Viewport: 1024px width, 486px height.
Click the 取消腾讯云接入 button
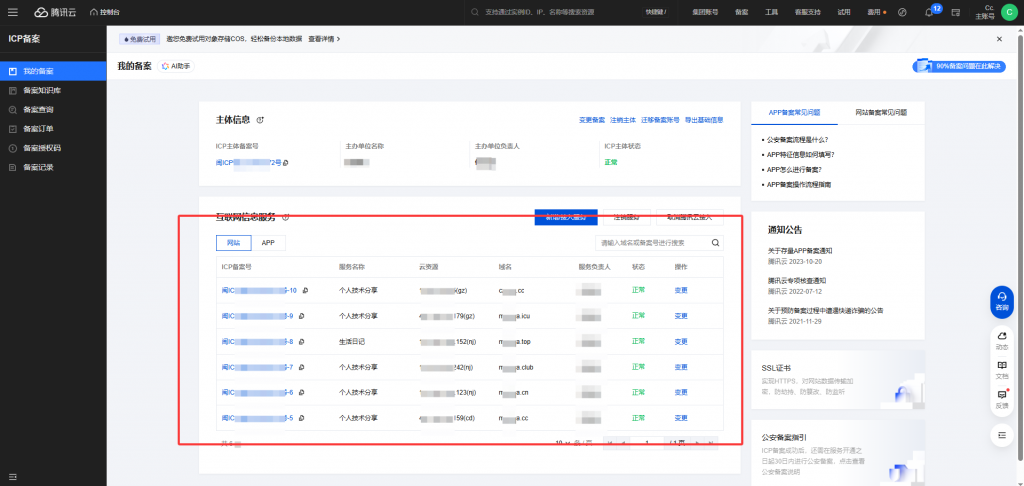pos(690,217)
